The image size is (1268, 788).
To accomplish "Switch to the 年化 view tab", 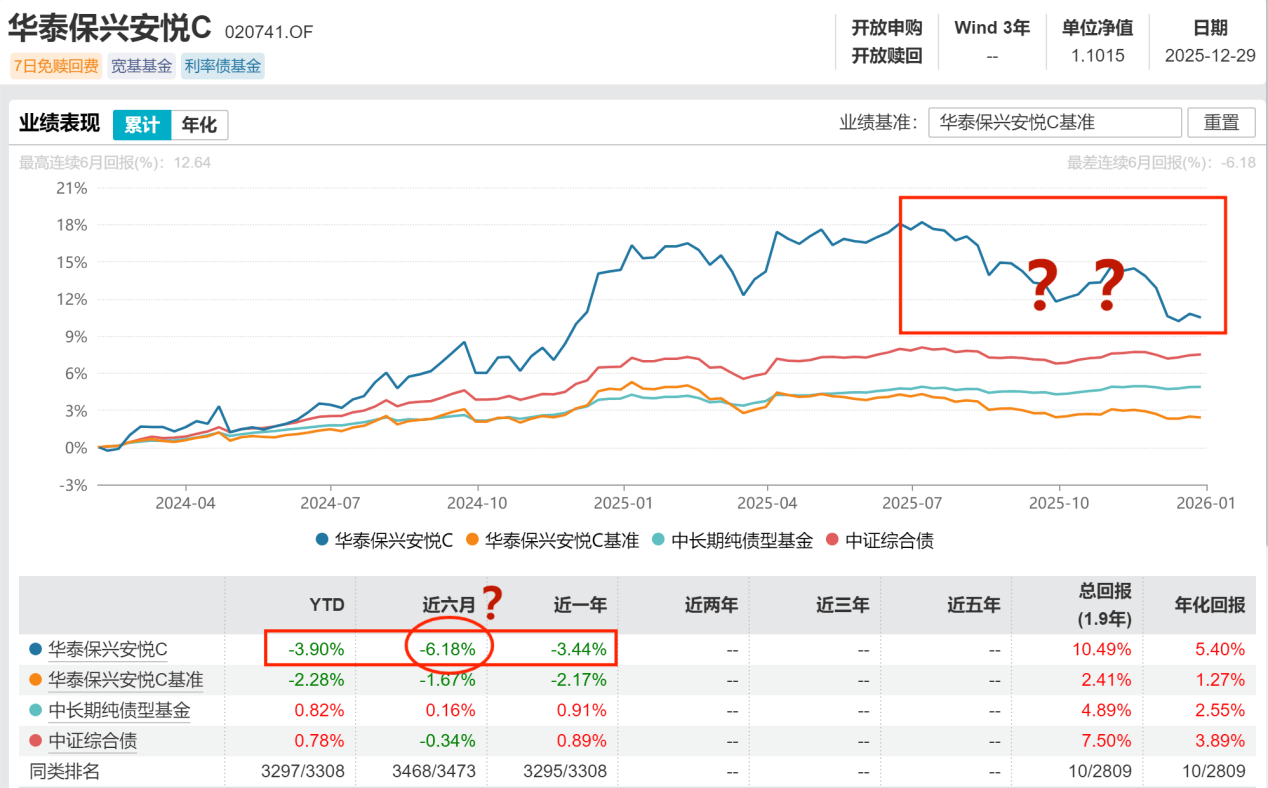I will coord(199,125).
